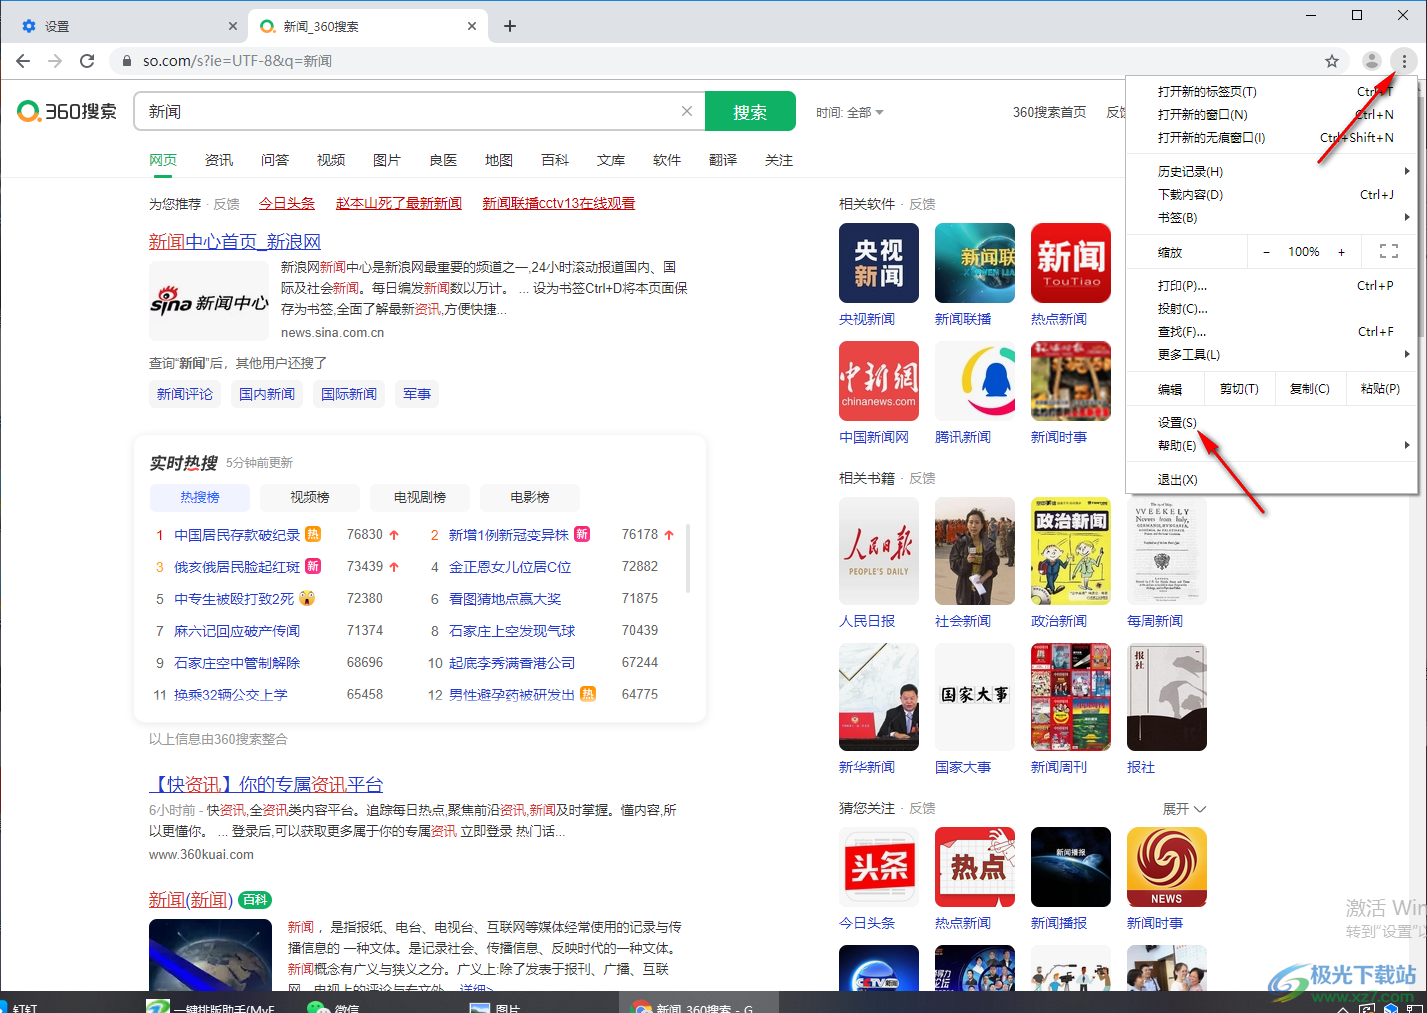Open 中国新闻网 thumbnail

[879, 381]
